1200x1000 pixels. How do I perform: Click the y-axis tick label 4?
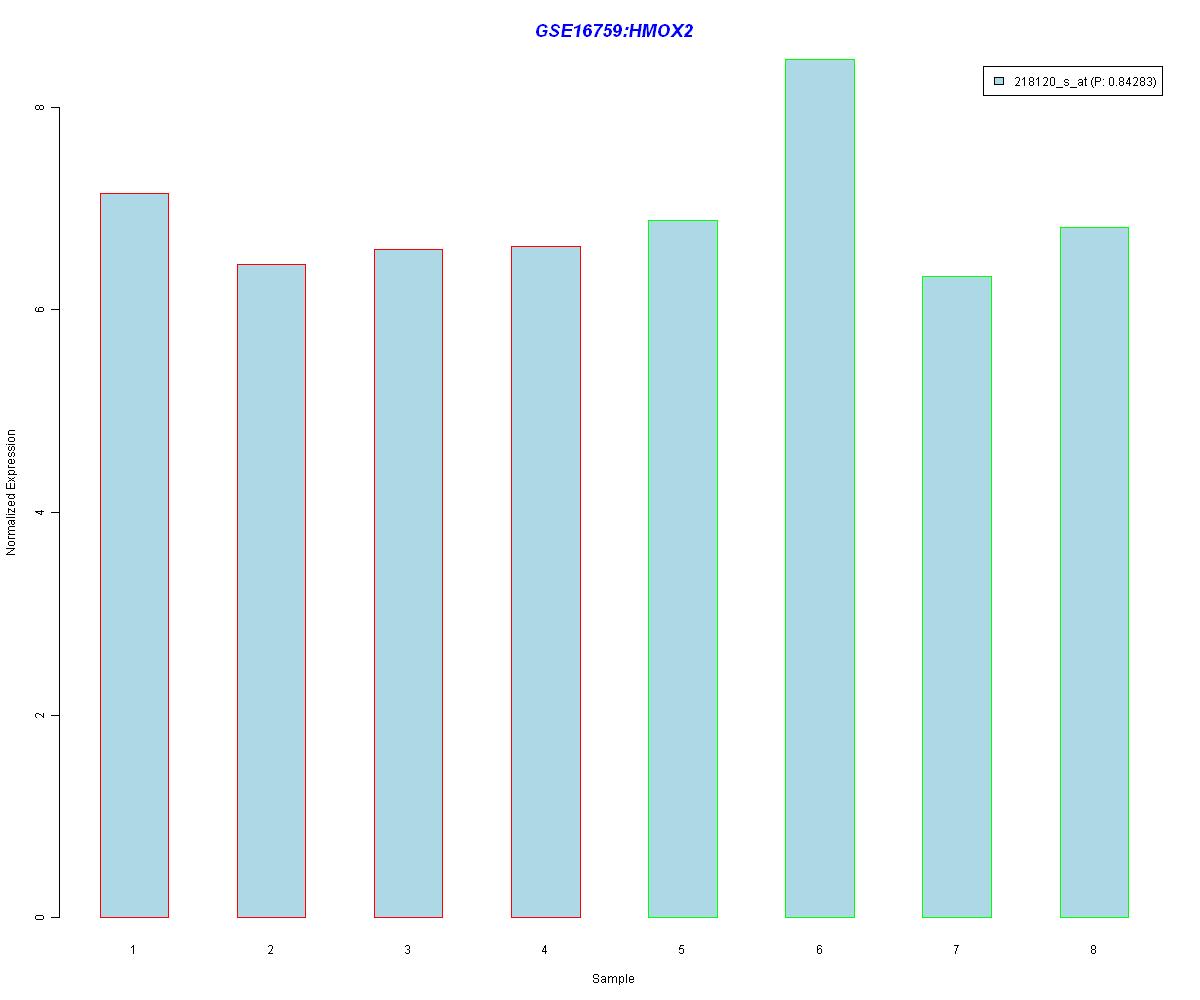41,512
